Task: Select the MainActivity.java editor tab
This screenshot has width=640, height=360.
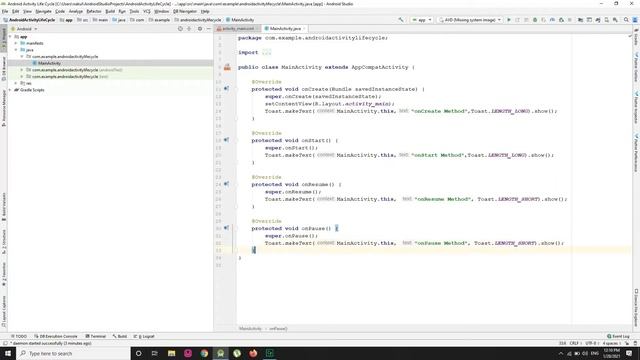Action: click(x=285, y=29)
